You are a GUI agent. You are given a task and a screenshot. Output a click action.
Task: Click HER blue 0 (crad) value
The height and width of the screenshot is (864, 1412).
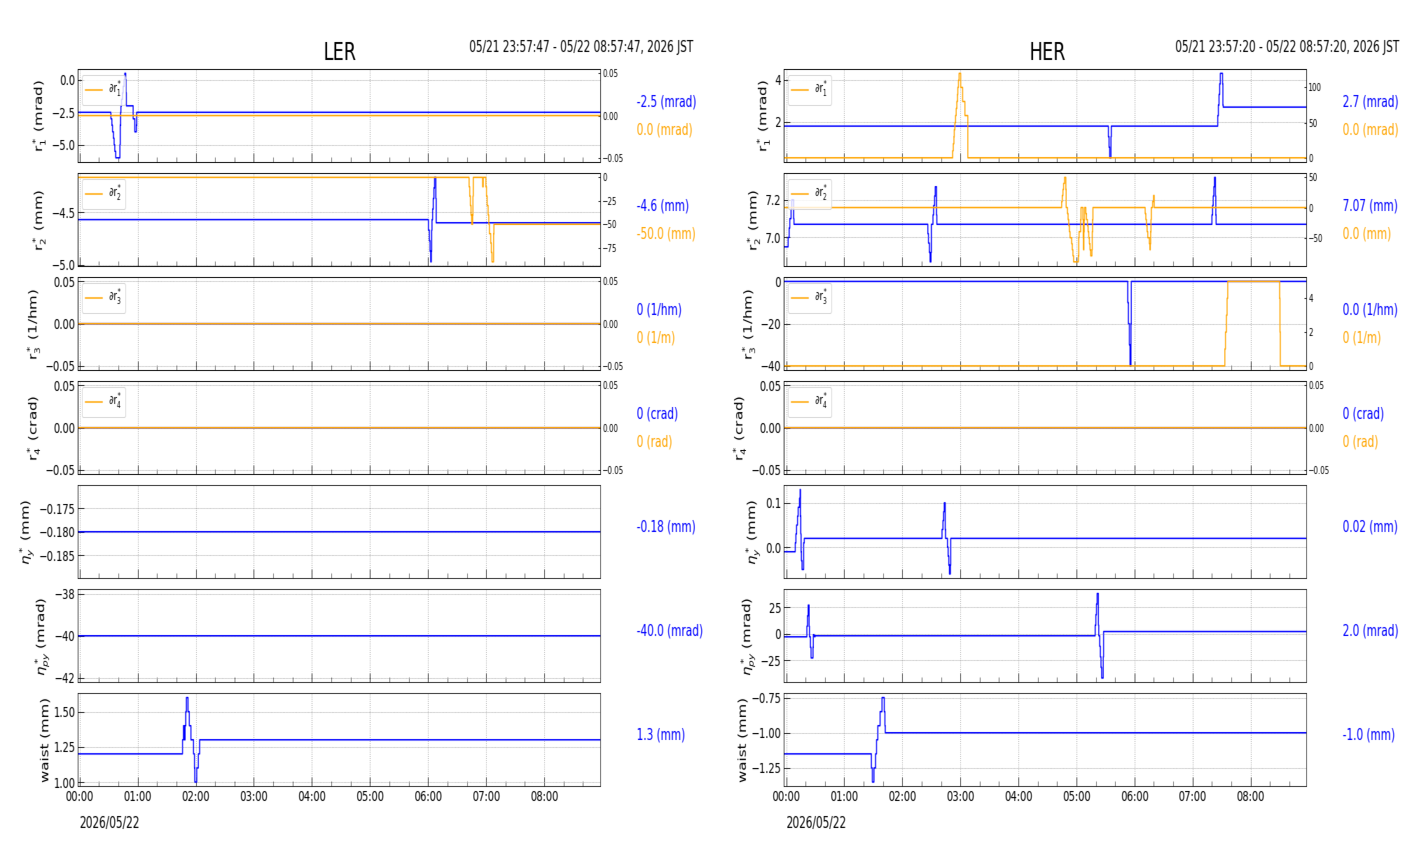1363,414
